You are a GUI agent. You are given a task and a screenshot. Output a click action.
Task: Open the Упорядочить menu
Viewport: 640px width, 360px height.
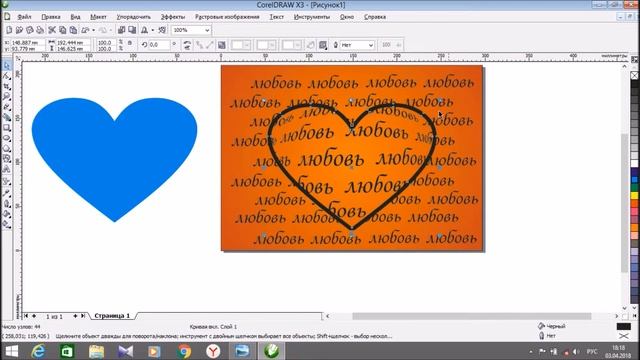pyautogui.click(x=133, y=17)
